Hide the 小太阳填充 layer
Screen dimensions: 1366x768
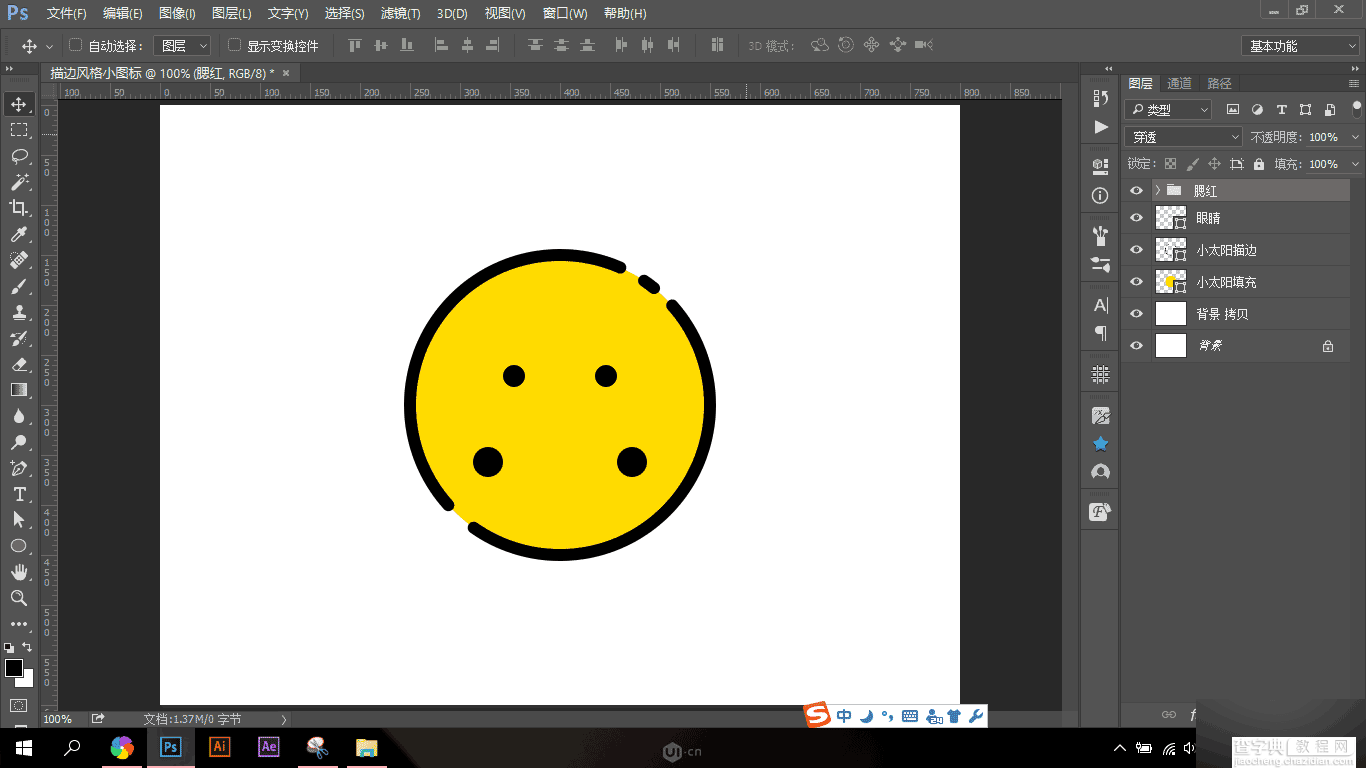coord(1136,282)
